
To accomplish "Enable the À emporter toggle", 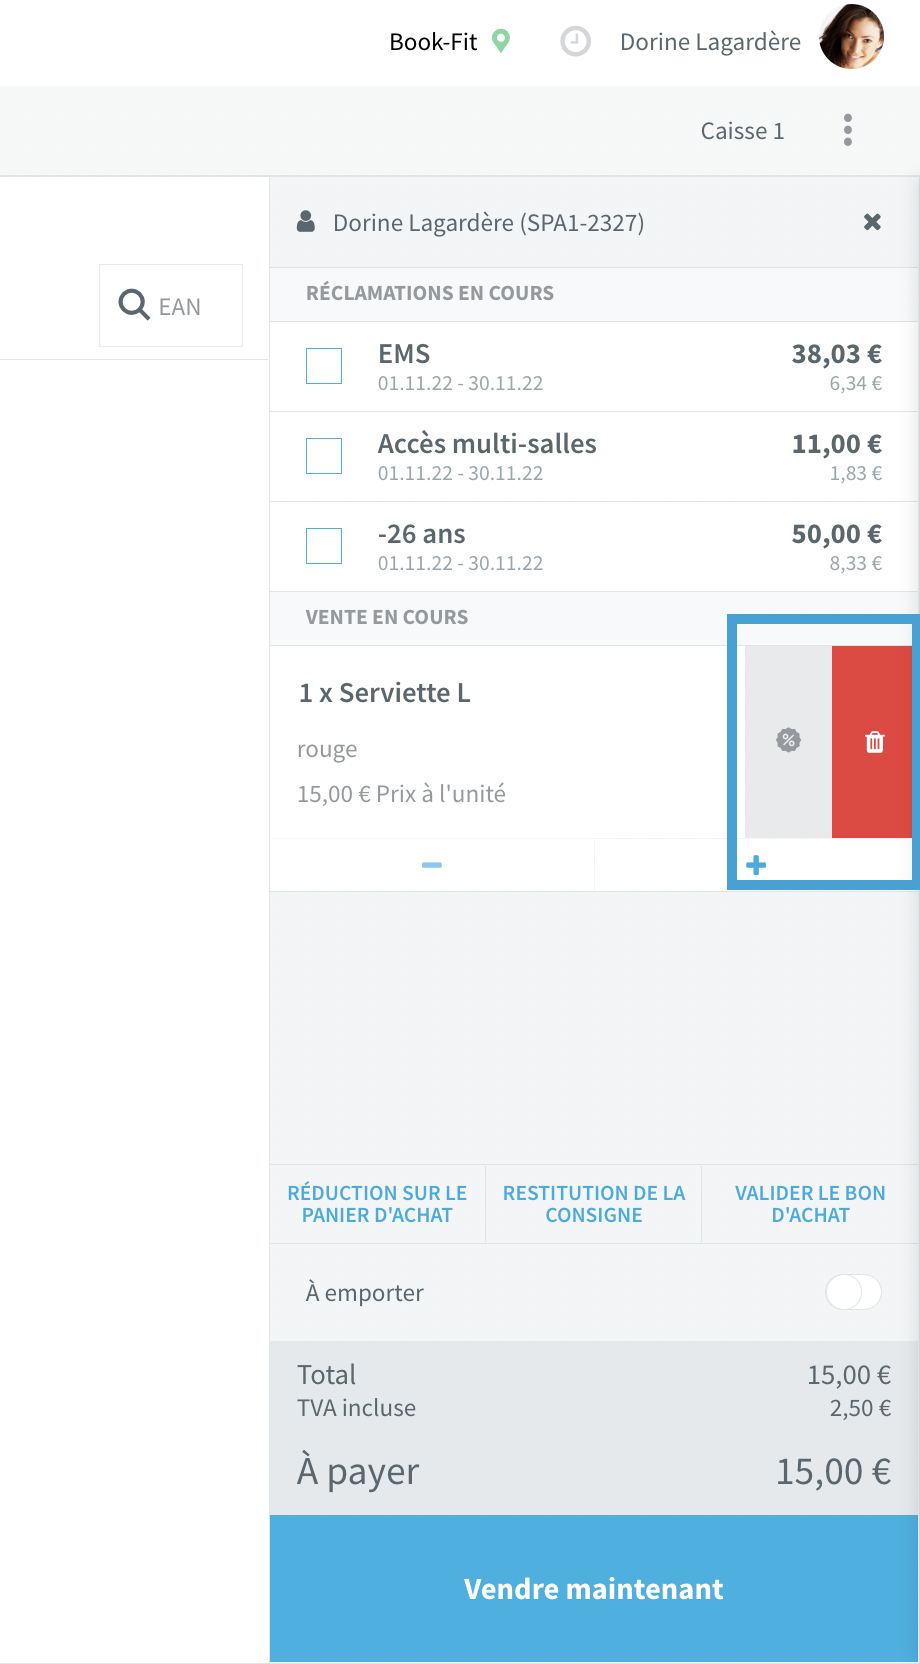I will (x=853, y=1292).
